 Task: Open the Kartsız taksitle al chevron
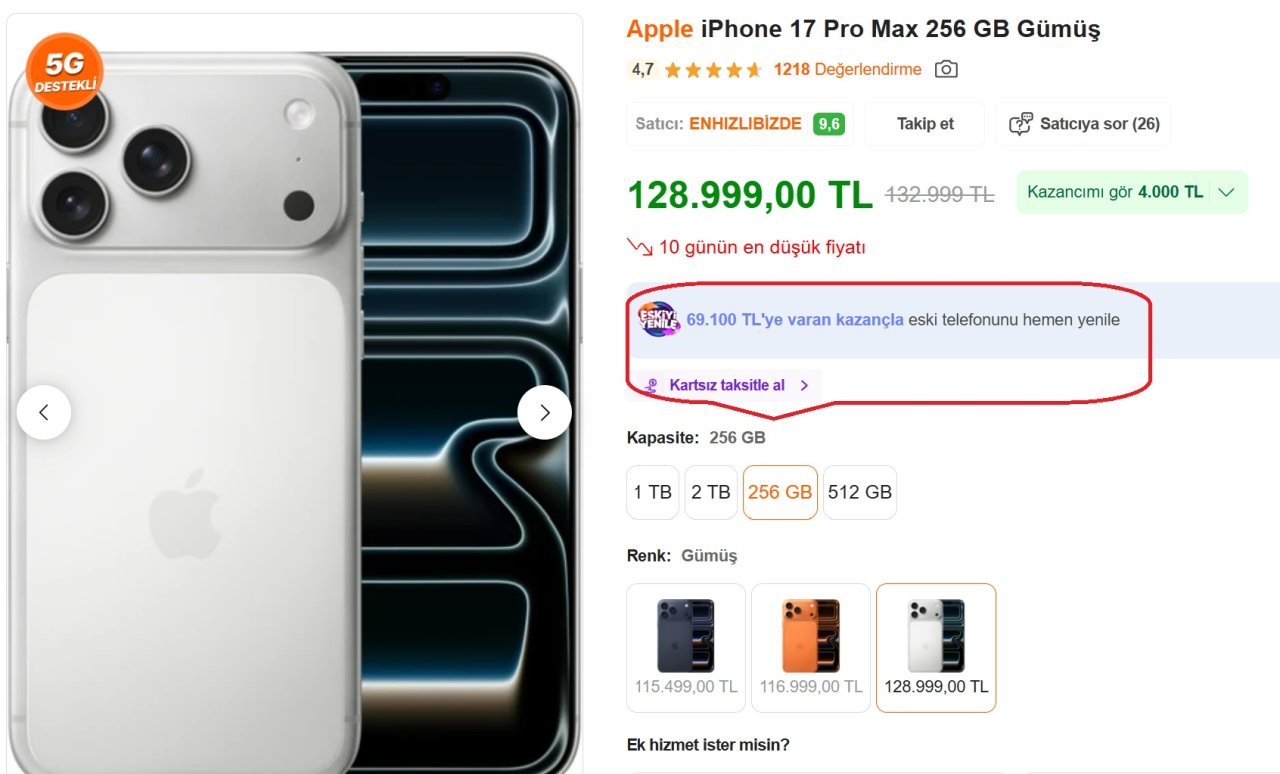tap(804, 385)
